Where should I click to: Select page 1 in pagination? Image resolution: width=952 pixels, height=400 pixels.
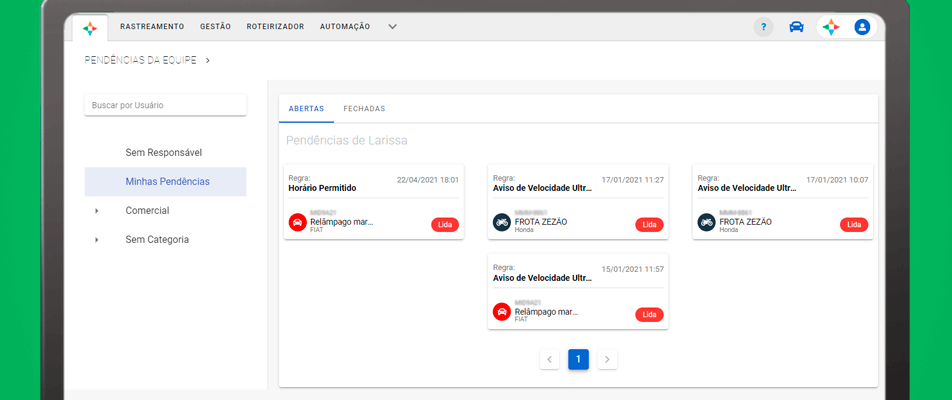578,359
